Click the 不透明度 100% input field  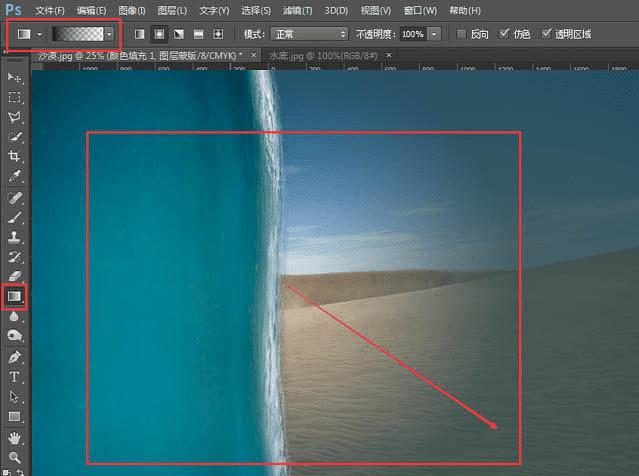pyautogui.click(x=413, y=34)
